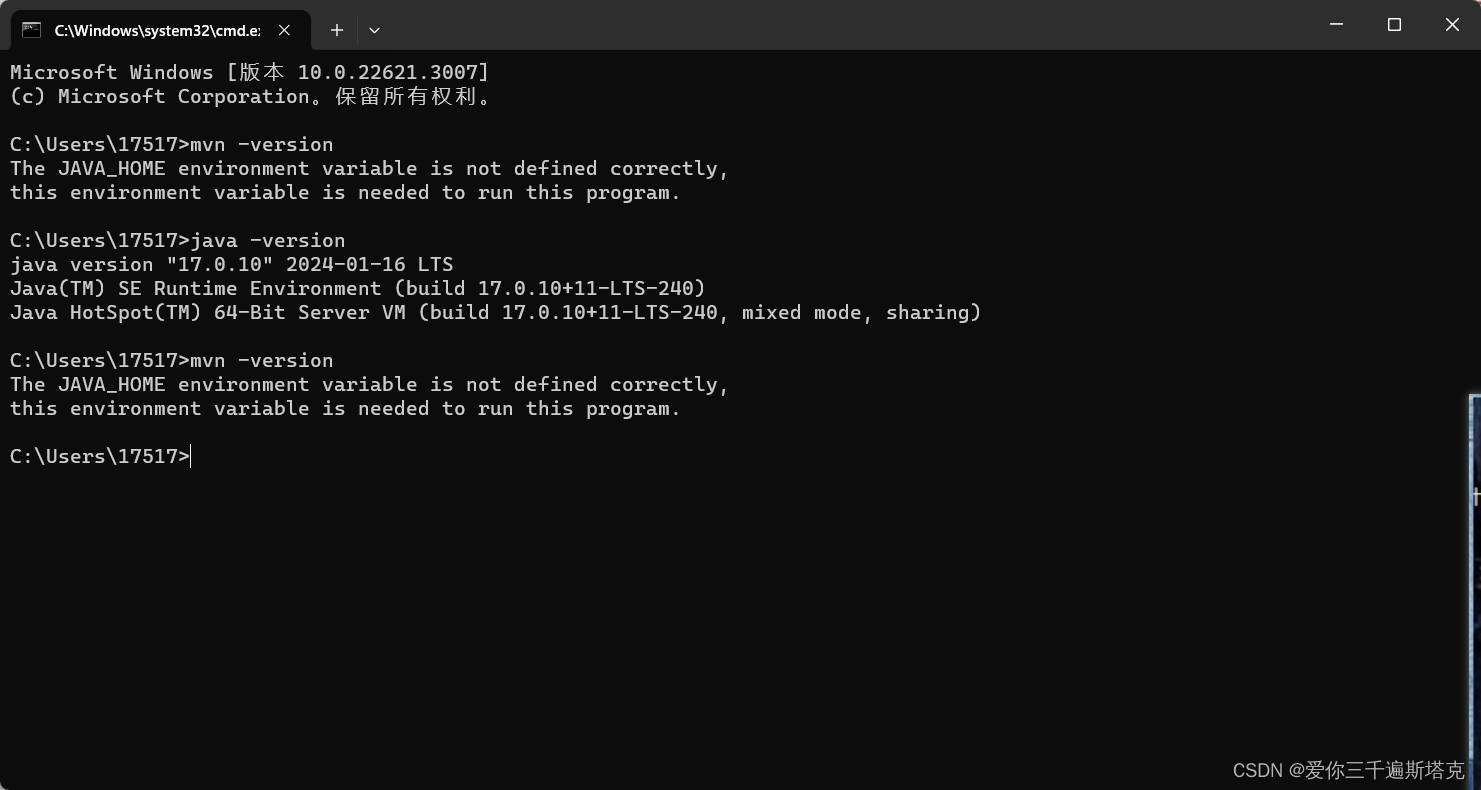Open the tab dropdown chevron menu

pyautogui.click(x=374, y=31)
